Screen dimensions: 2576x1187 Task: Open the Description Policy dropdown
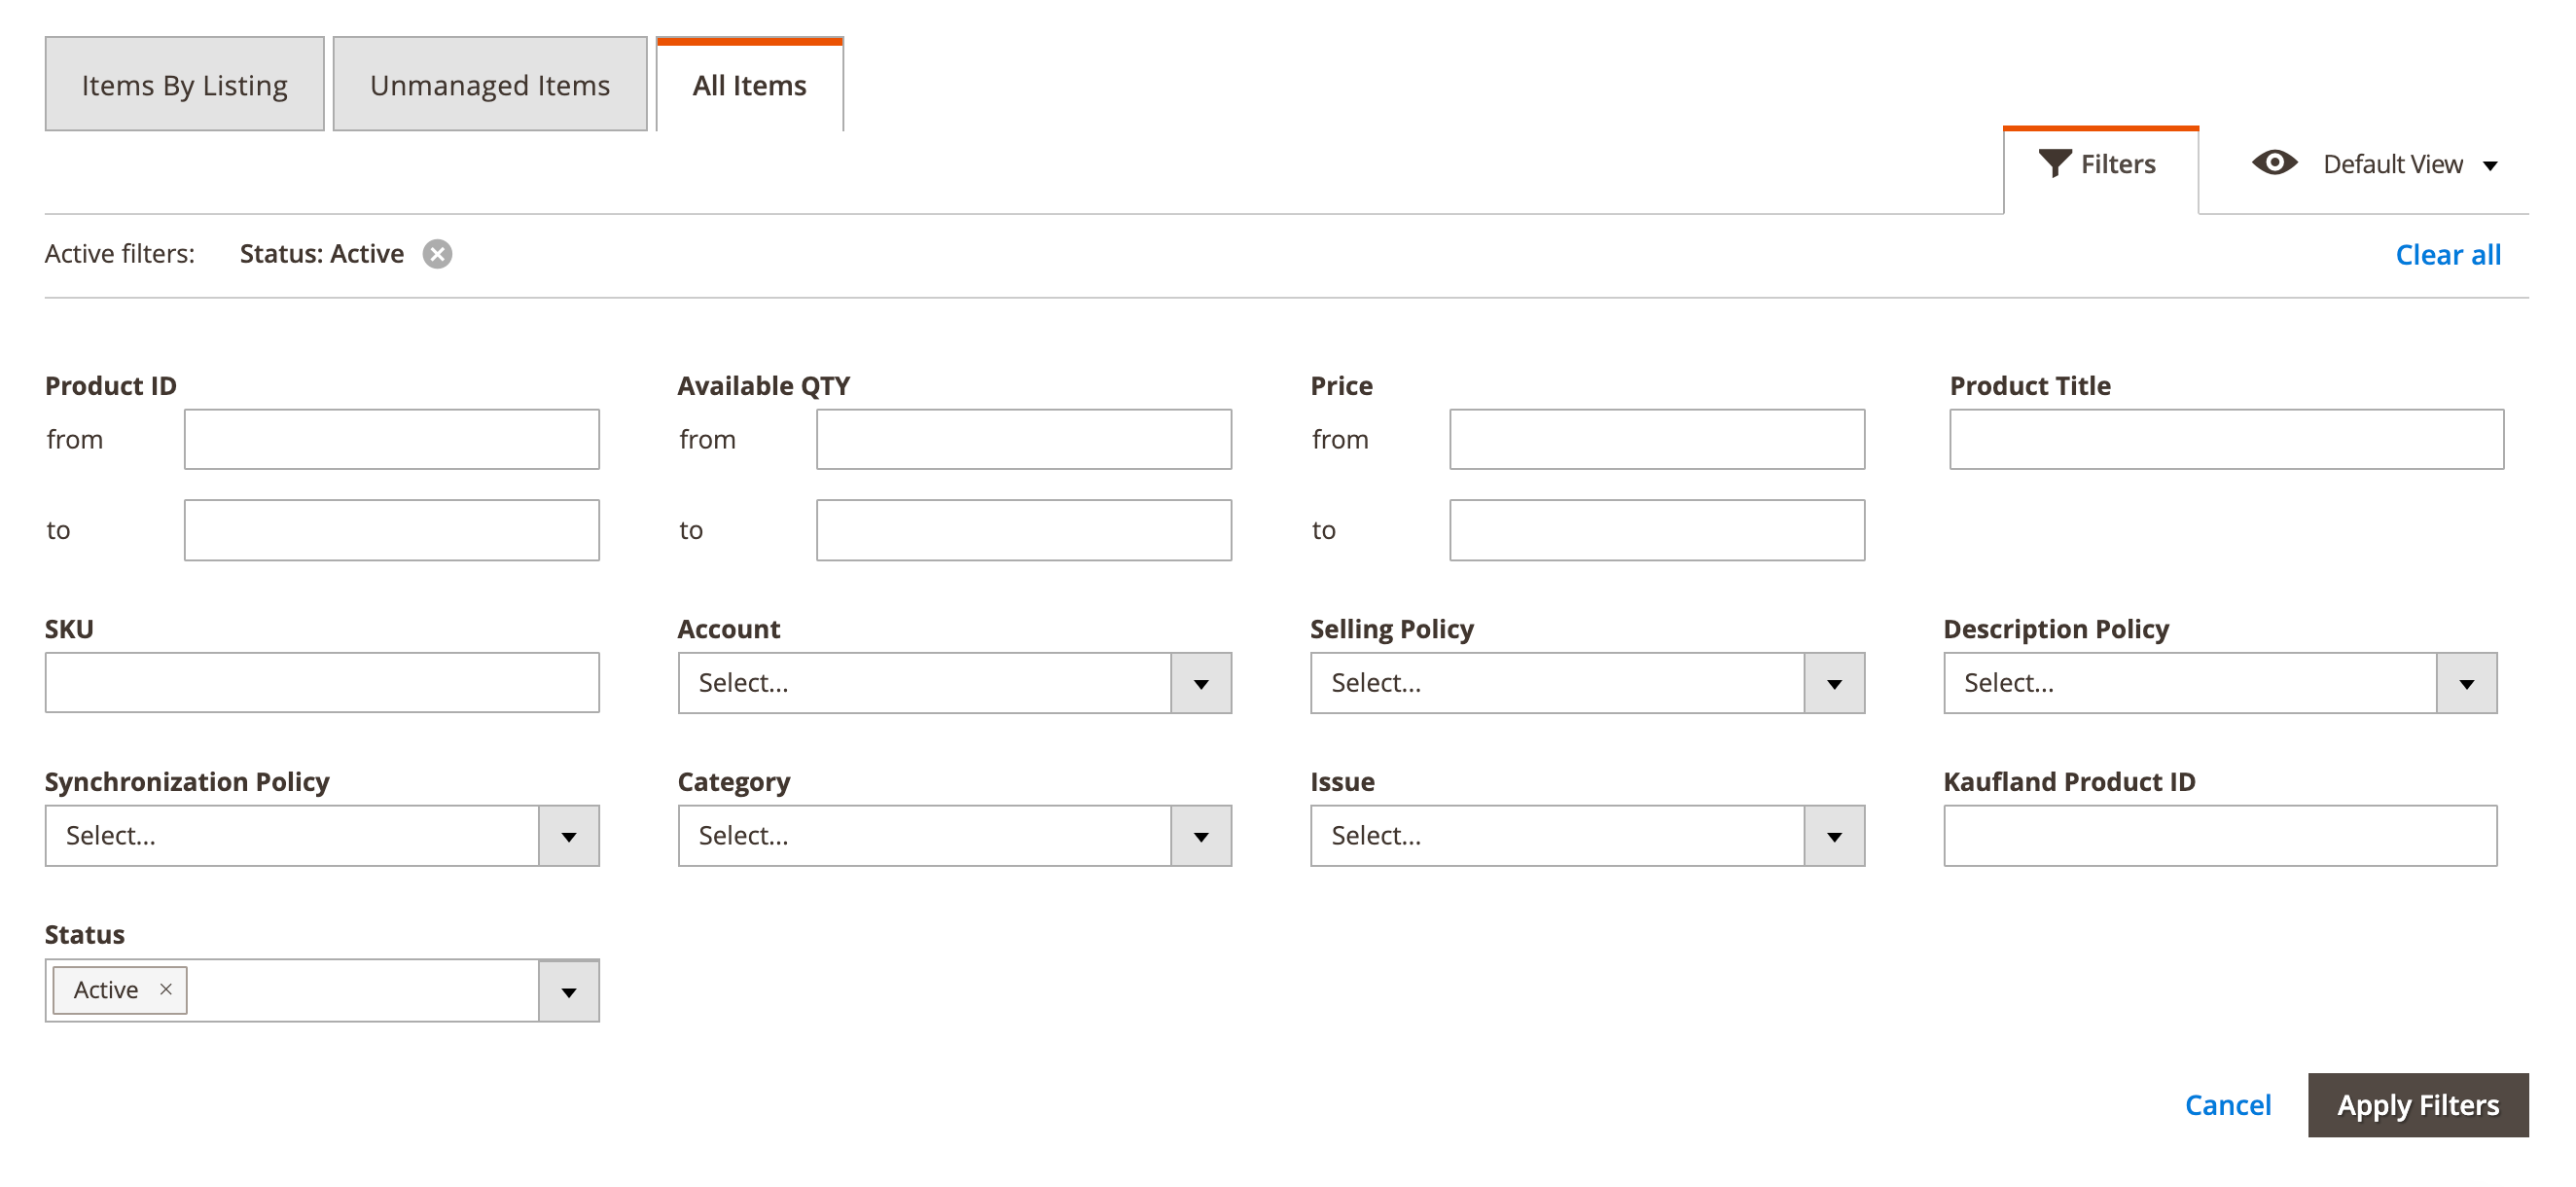point(2220,683)
